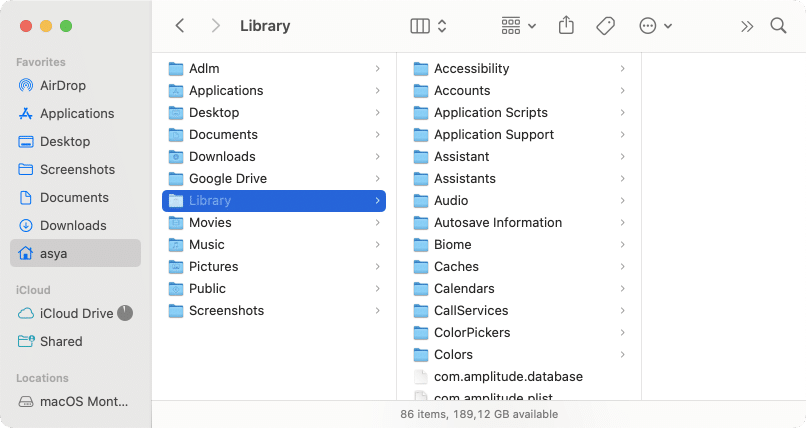Click the Locations sidebar section header
The height and width of the screenshot is (428, 806).
coord(42,378)
